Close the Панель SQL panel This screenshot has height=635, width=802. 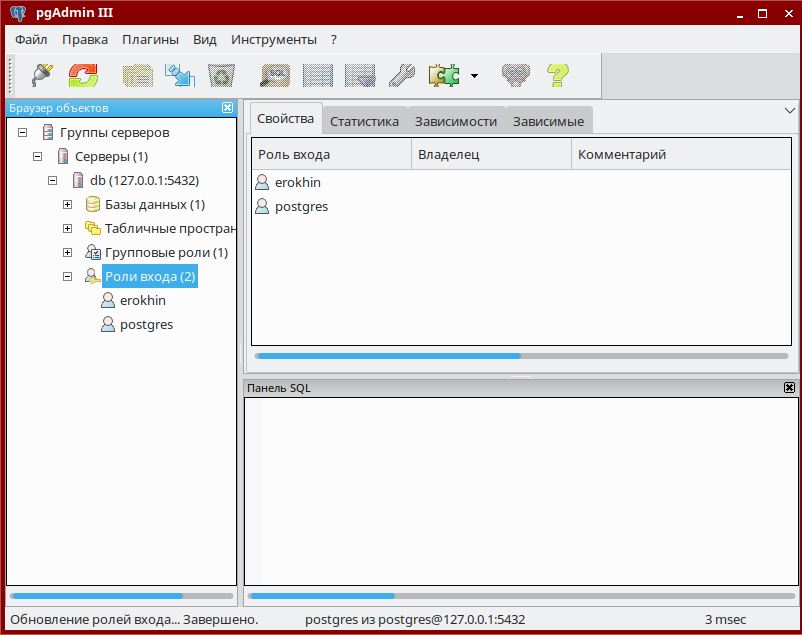(x=789, y=387)
